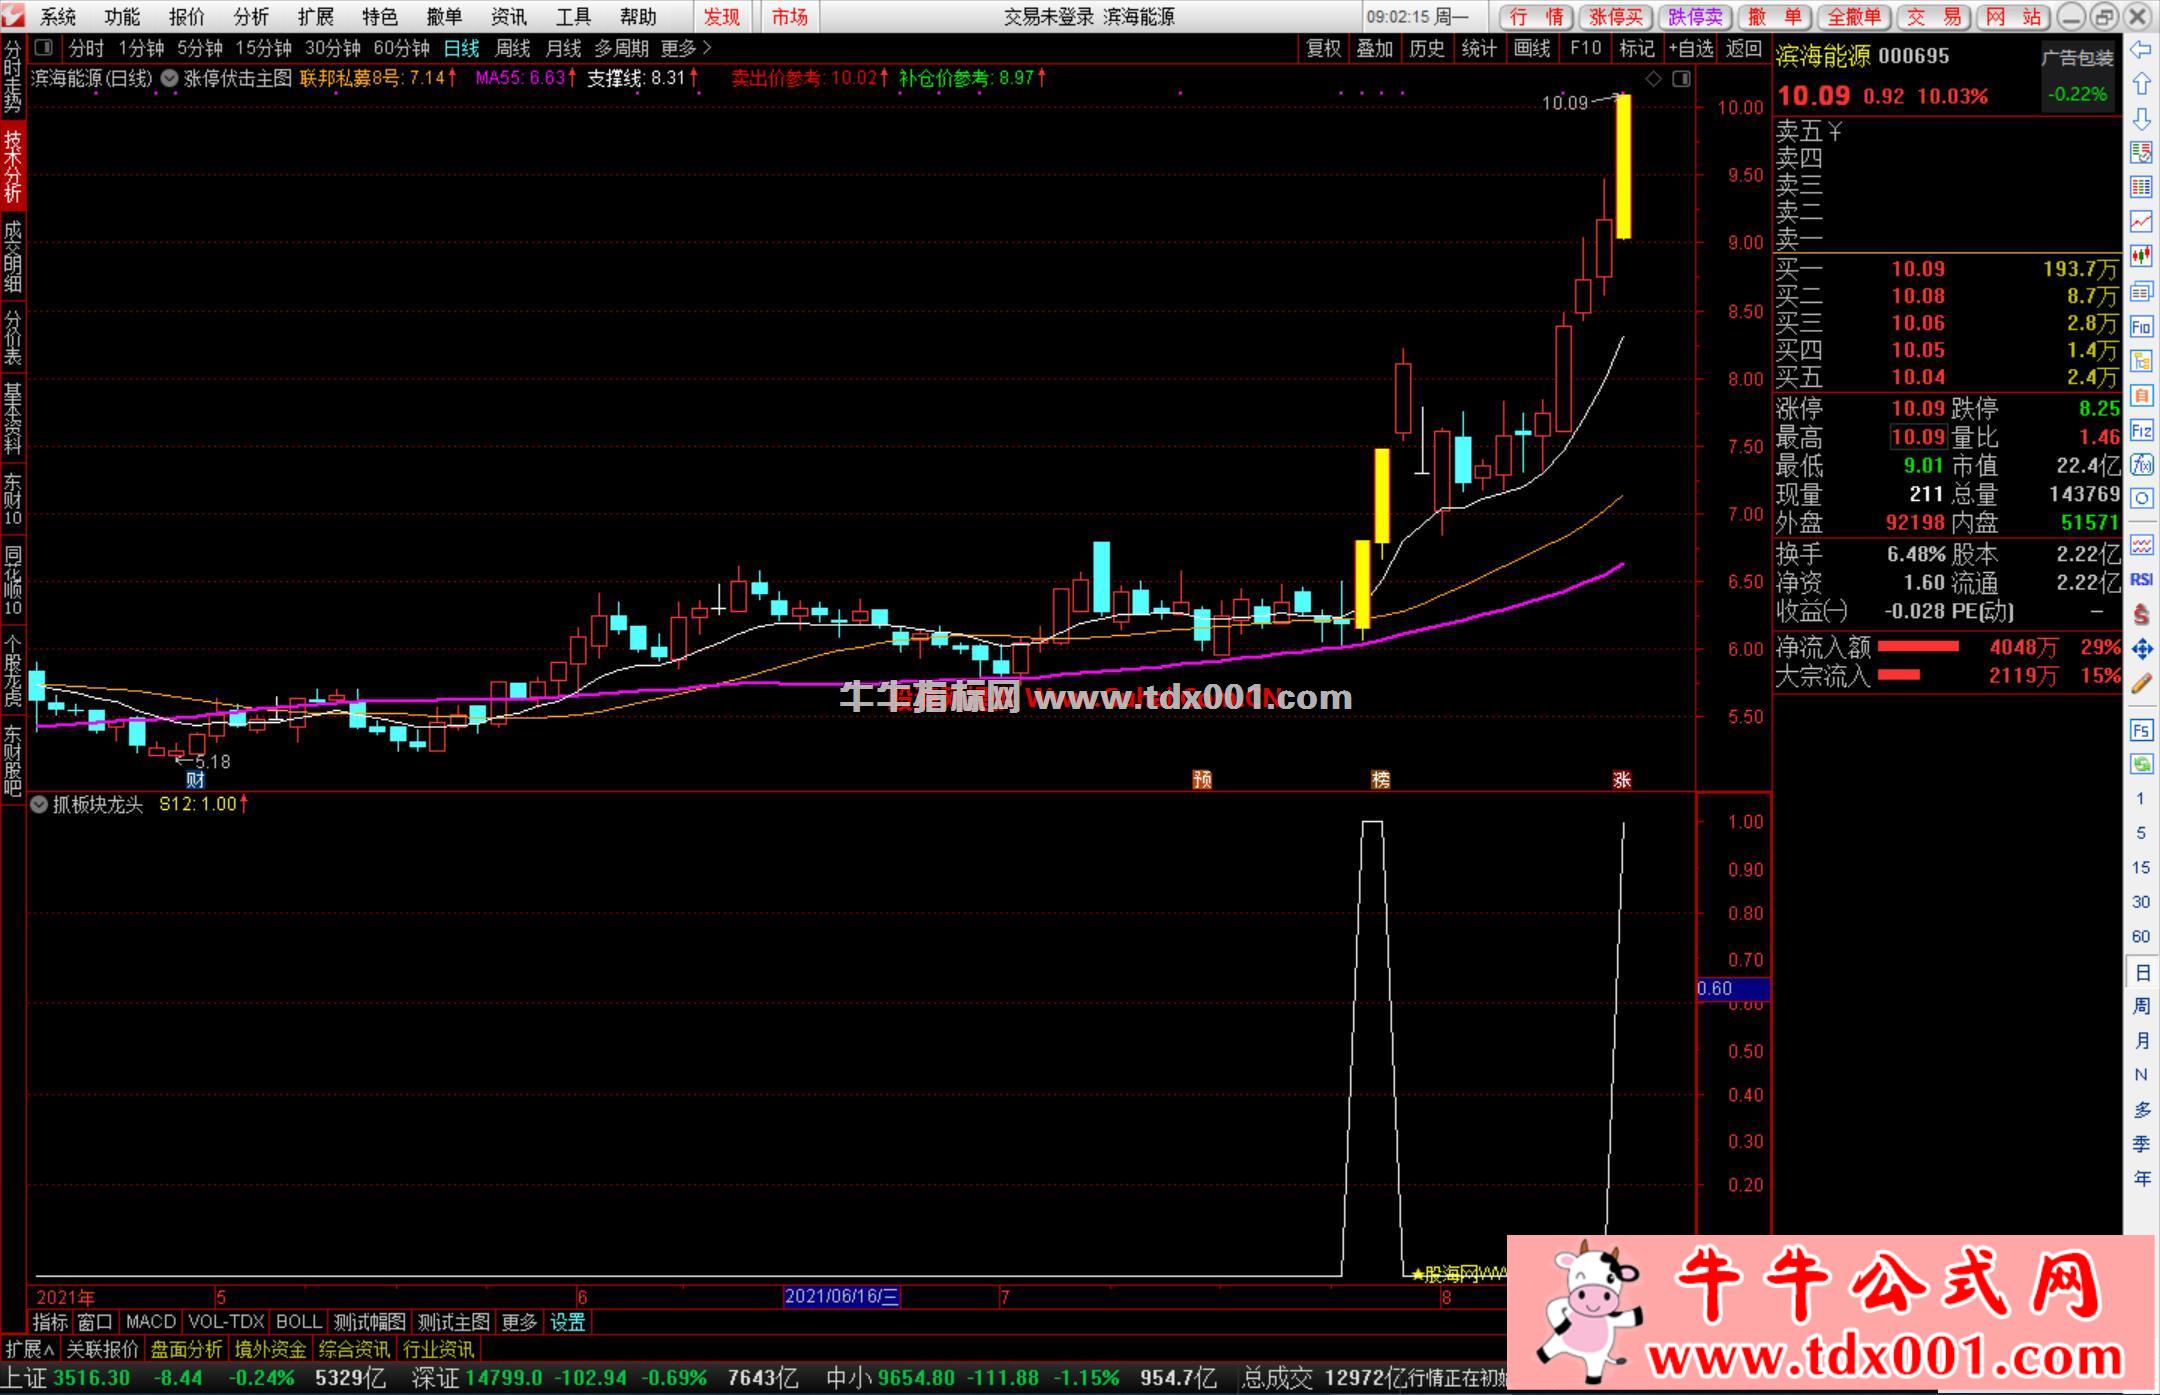Expand 更多 period options dropdown
2160x1395 pixels.
[x=686, y=48]
